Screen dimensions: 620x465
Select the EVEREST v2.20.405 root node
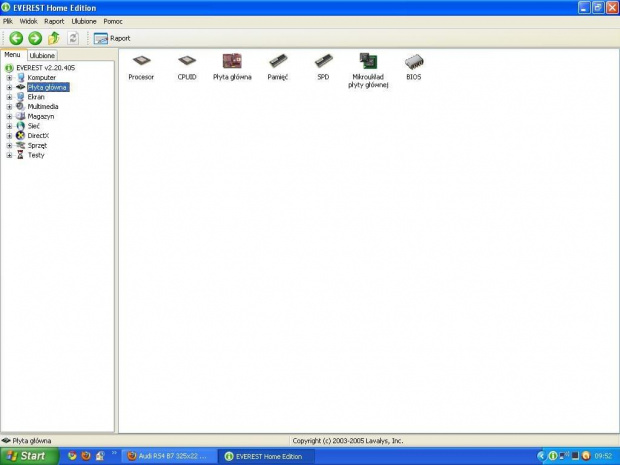tap(45, 68)
